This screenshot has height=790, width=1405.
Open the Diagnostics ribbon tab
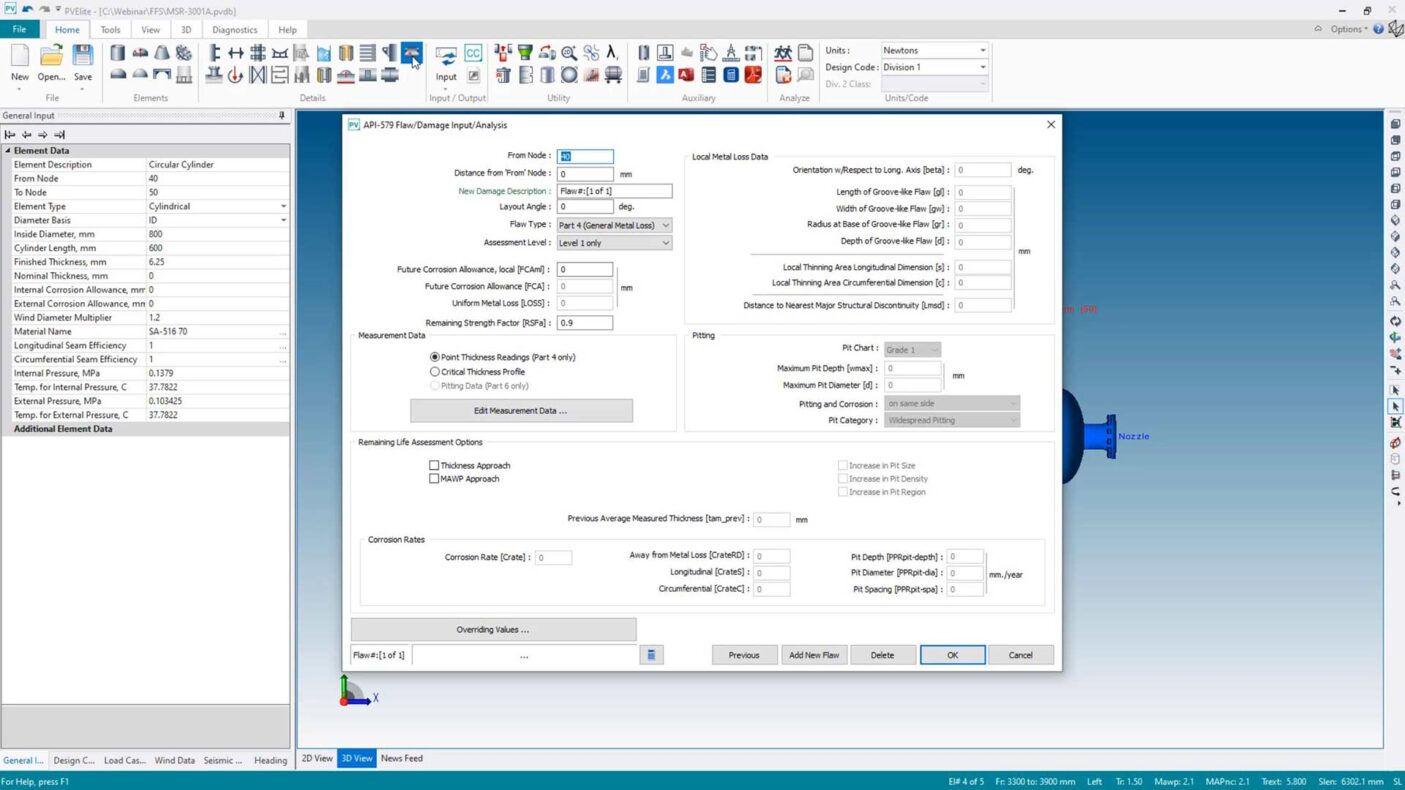(235, 30)
